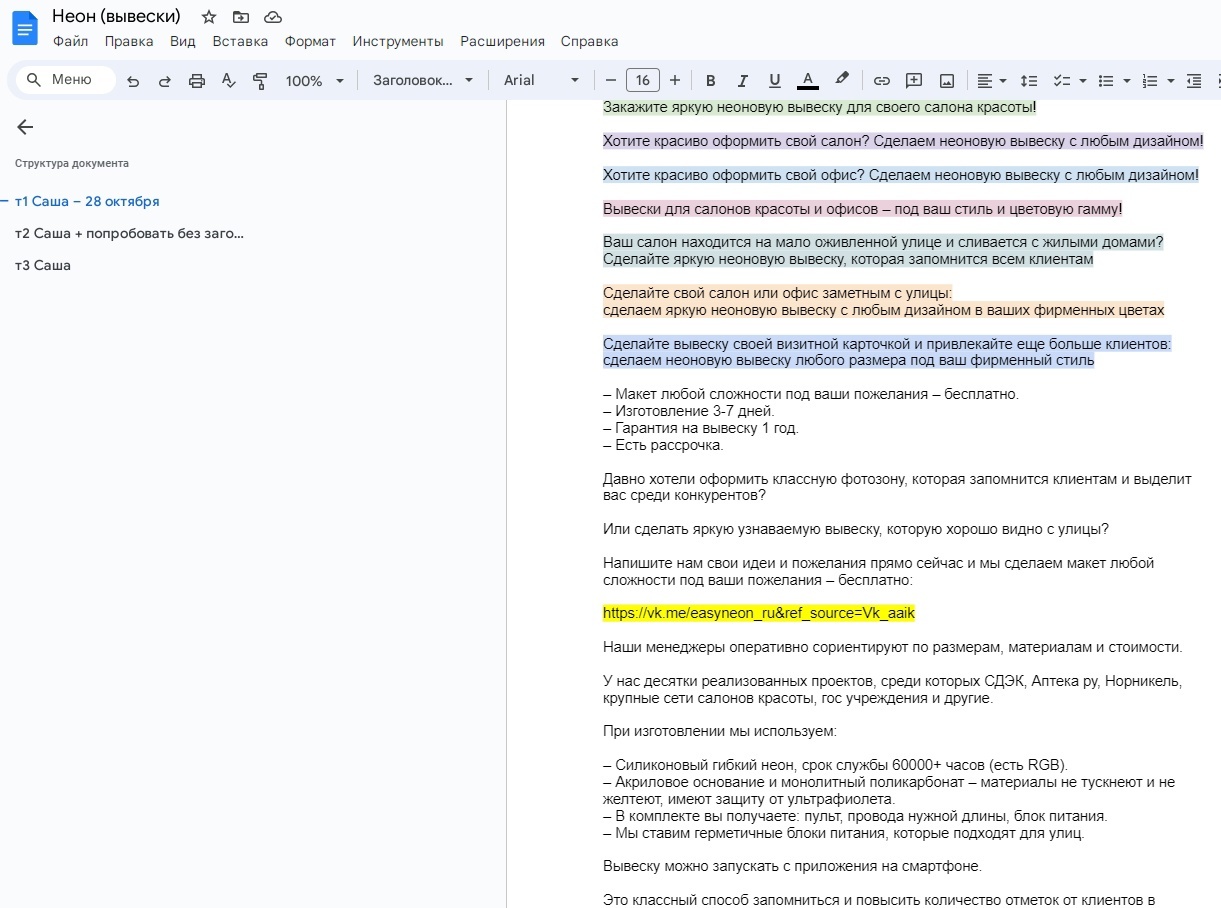Click the font size field 16
This screenshot has width=1221, height=908.
click(x=642, y=81)
